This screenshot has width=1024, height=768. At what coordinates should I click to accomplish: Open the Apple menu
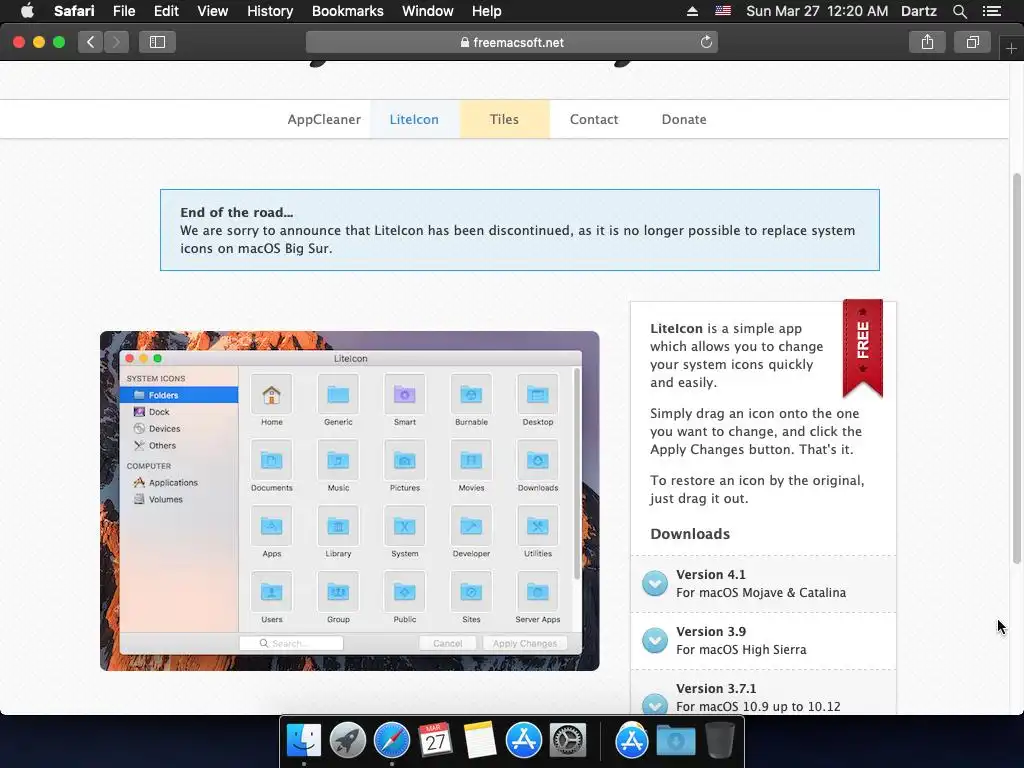click(27, 11)
